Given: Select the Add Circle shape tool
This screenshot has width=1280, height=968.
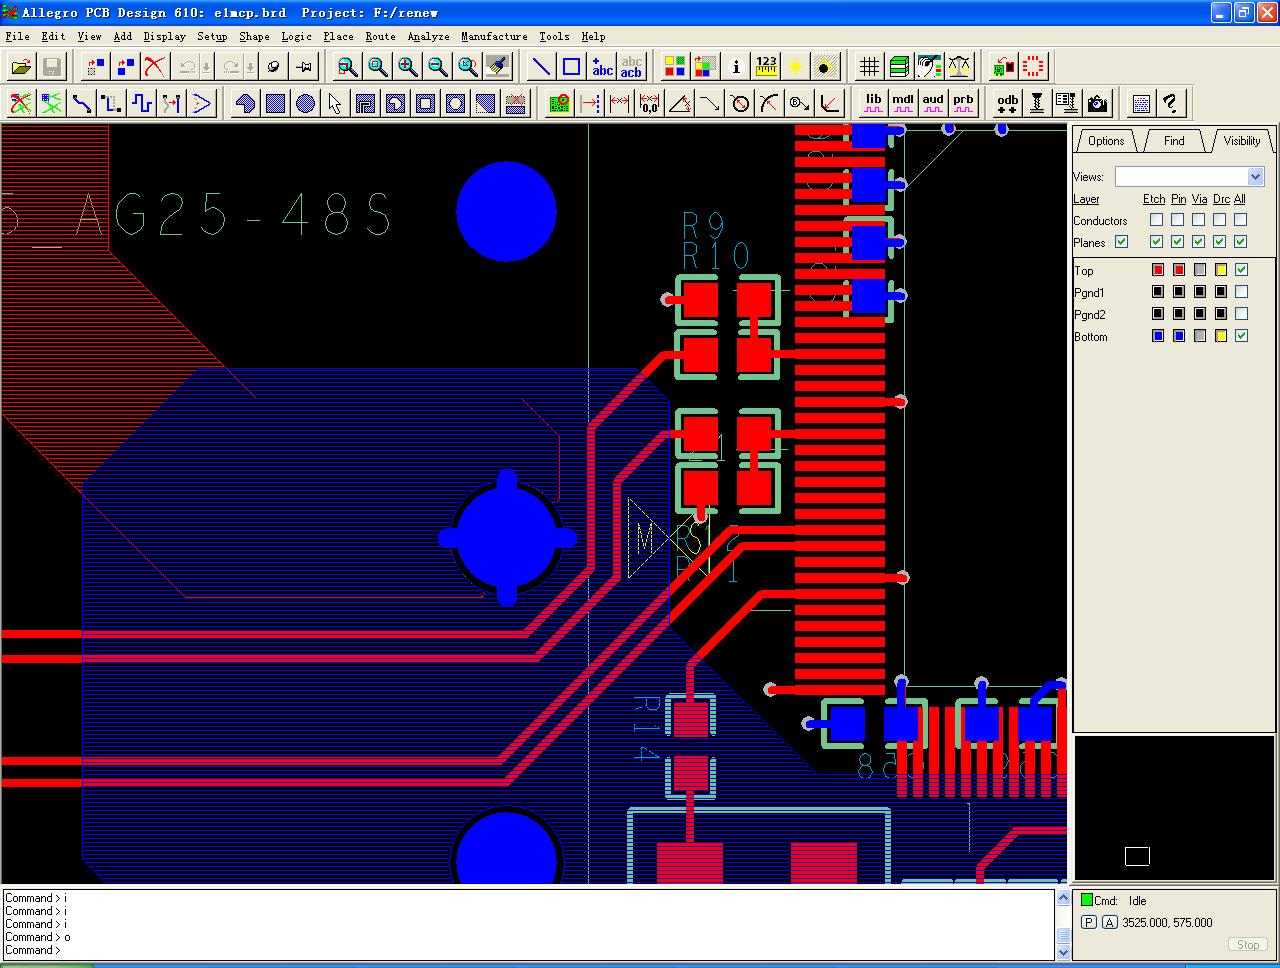Looking at the screenshot, I should 306,103.
